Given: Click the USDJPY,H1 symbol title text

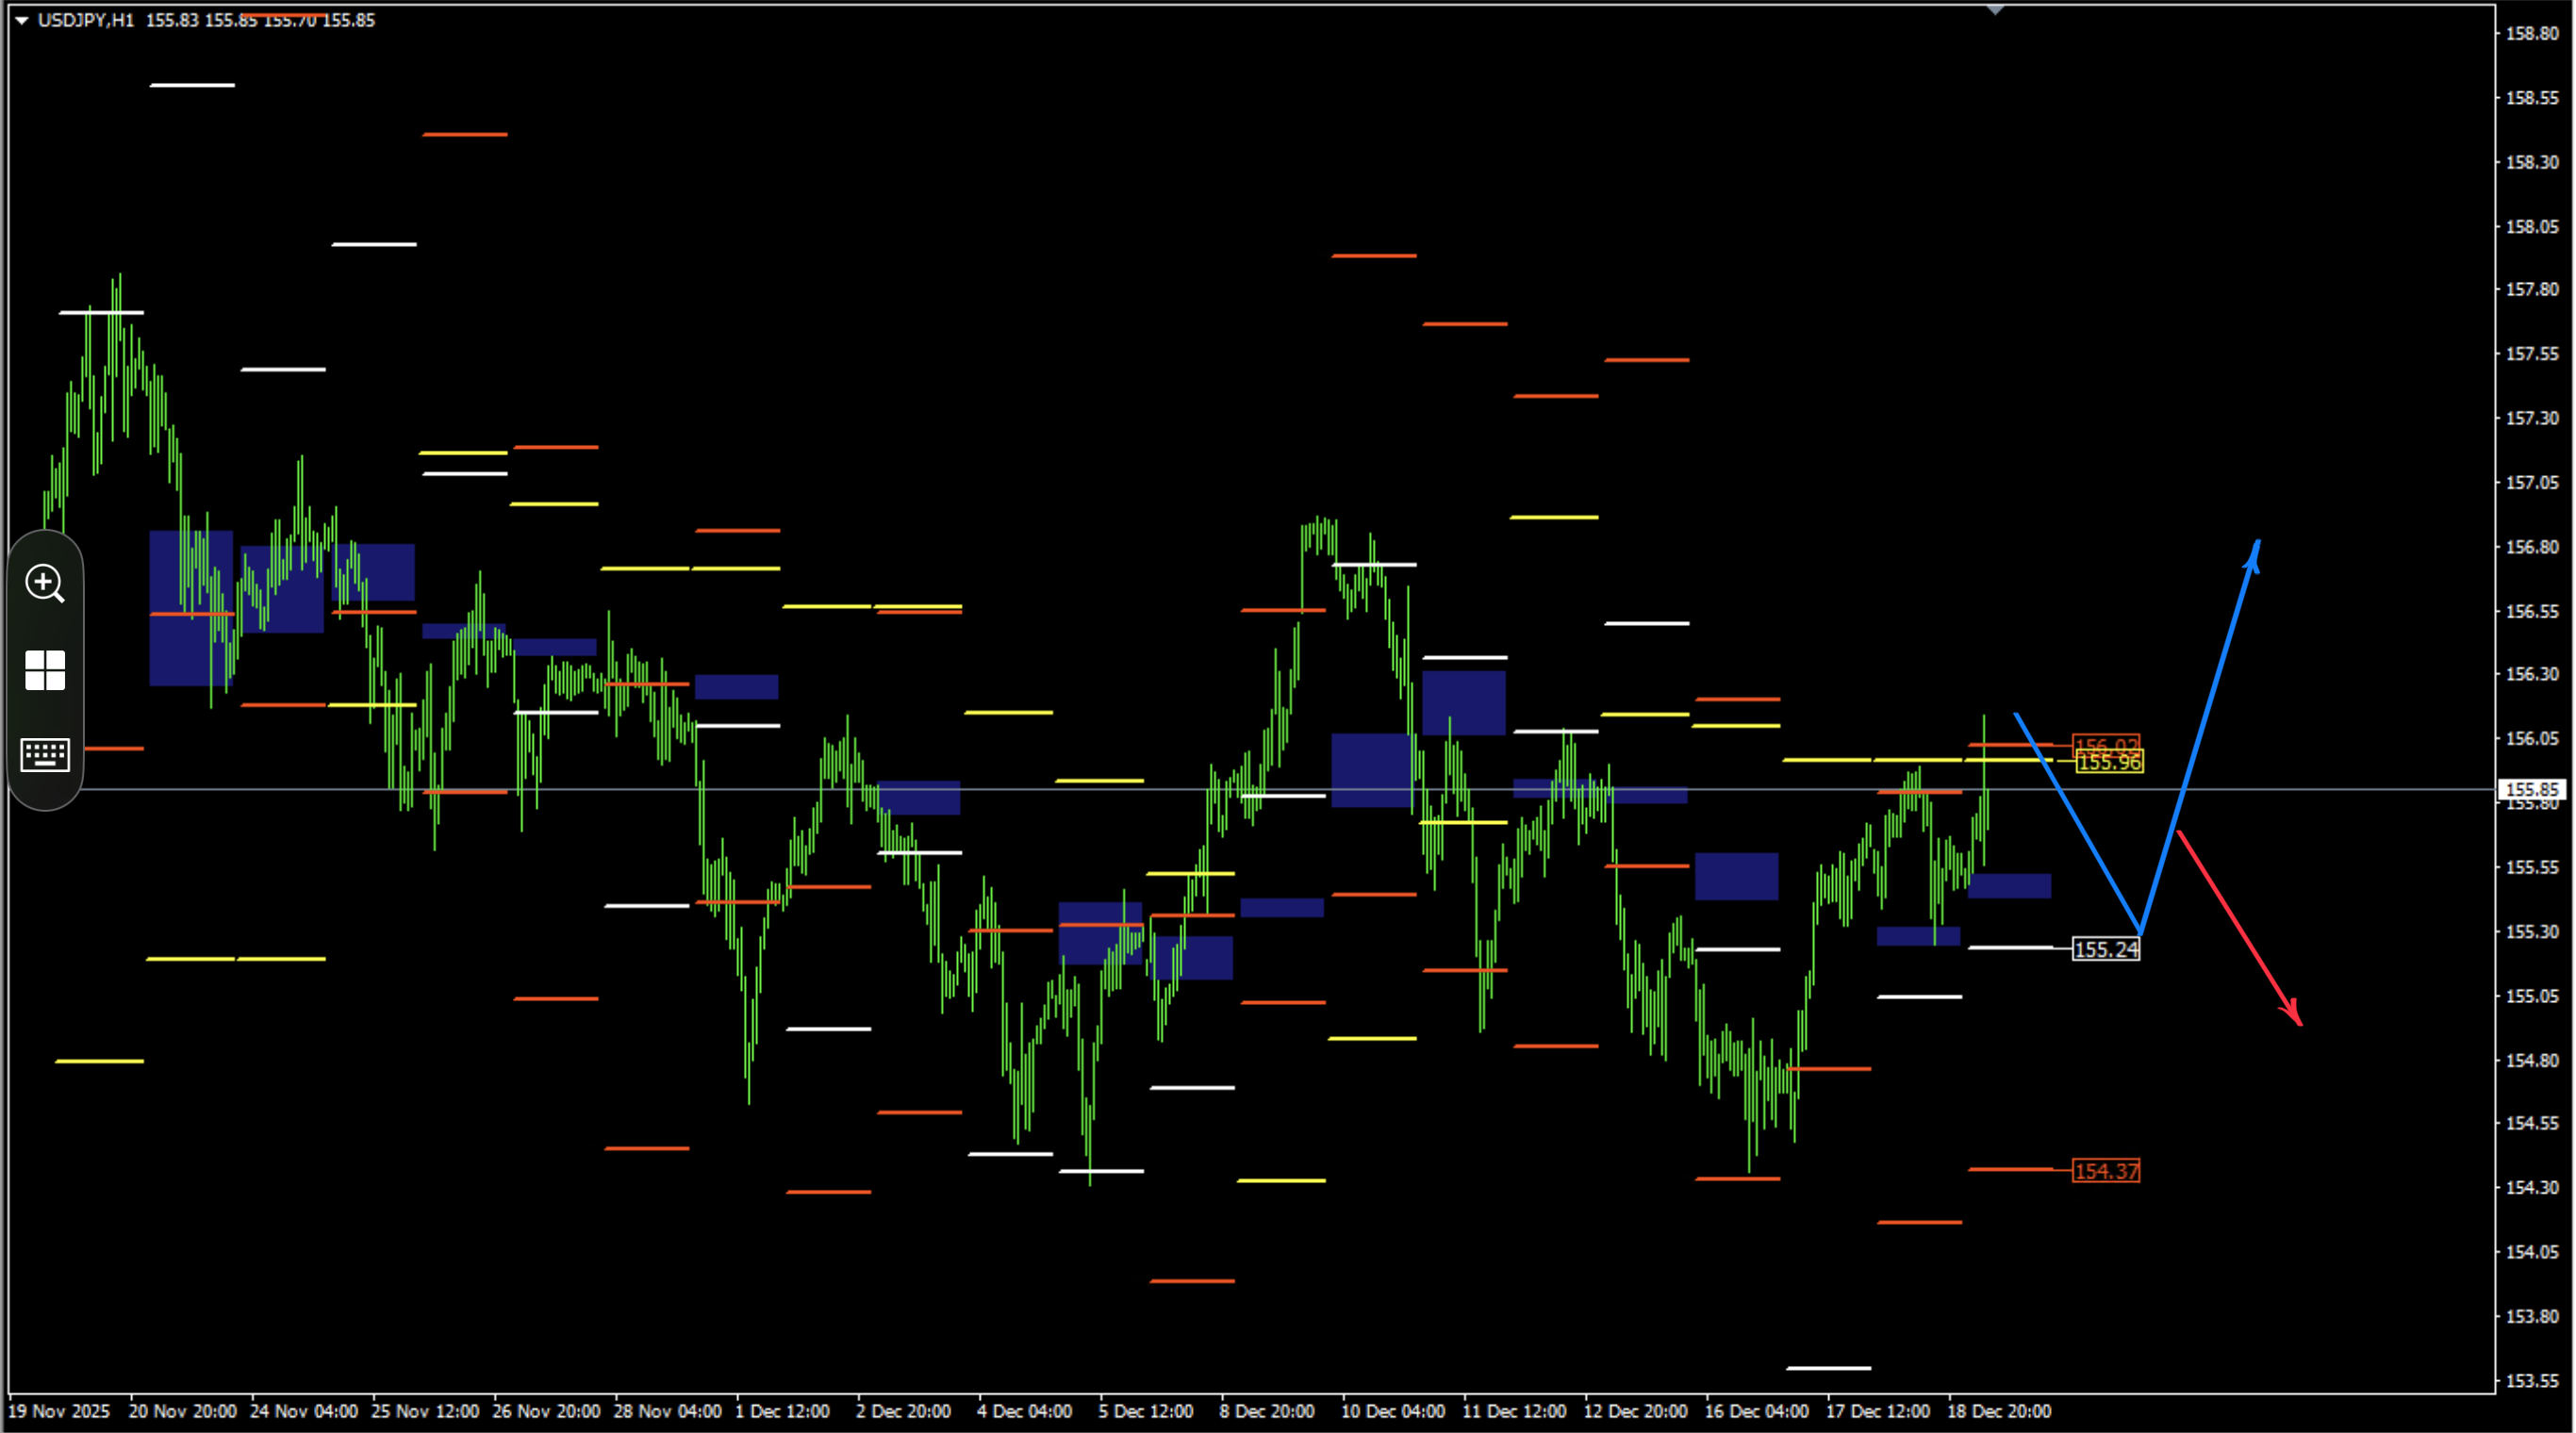Looking at the screenshot, I should coord(86,20).
